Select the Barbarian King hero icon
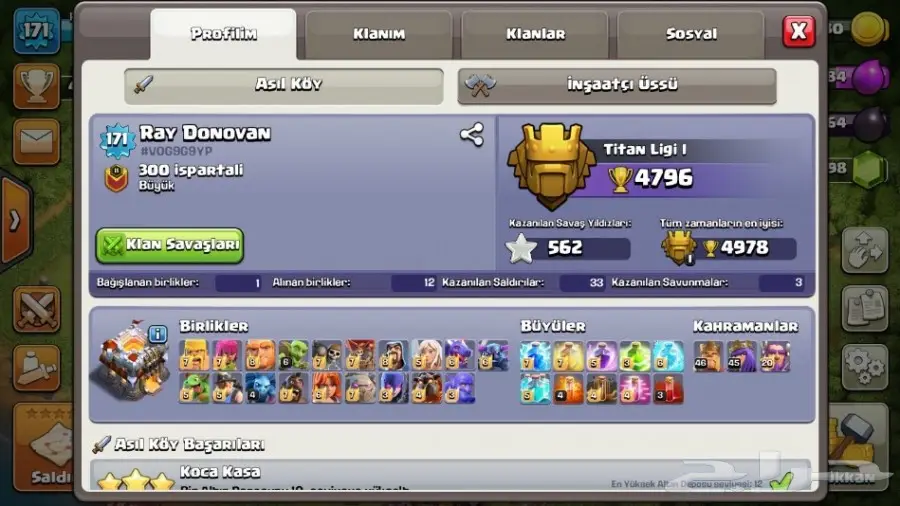Viewport: 900px width, 506px height. point(708,356)
